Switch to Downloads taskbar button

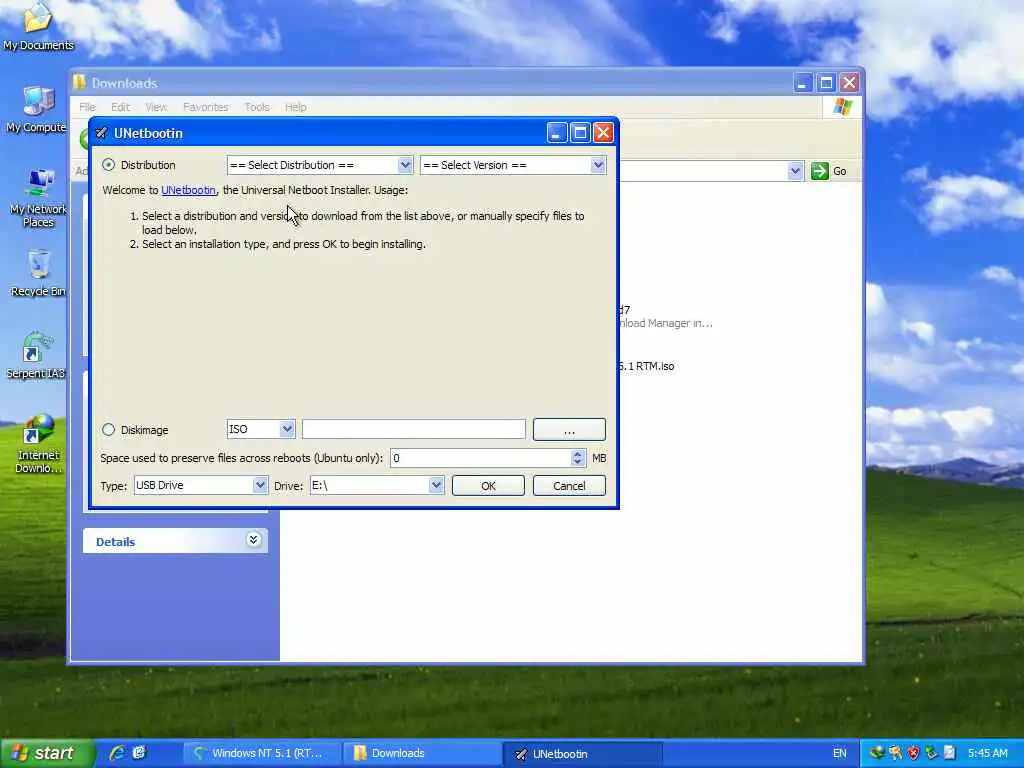click(422, 754)
